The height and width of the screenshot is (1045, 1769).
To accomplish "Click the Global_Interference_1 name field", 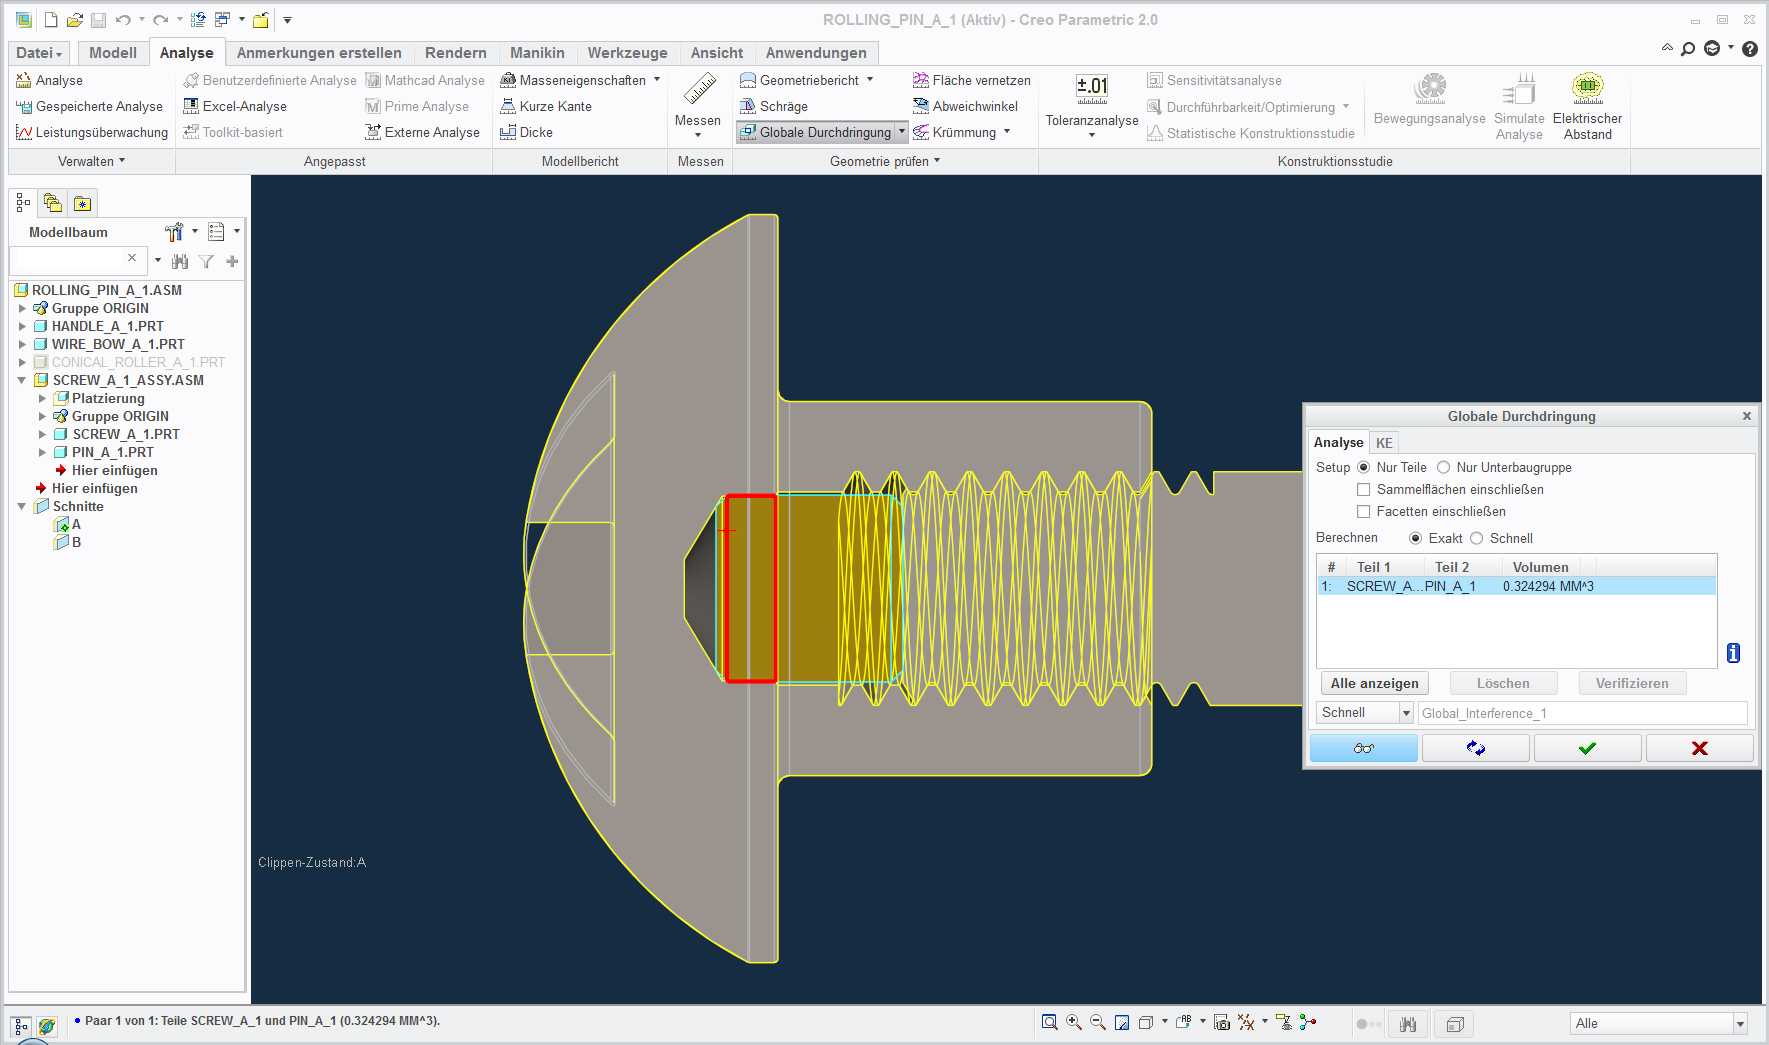I will pos(1582,713).
